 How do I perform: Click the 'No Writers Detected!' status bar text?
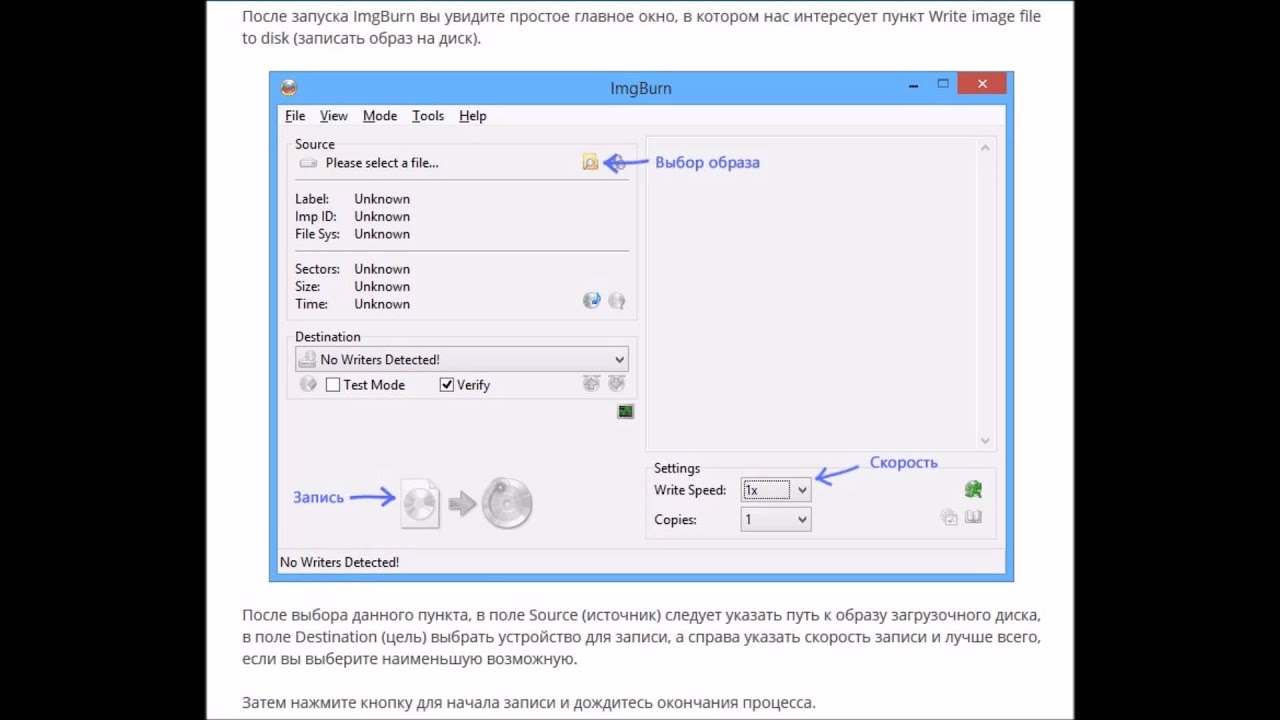(340, 562)
